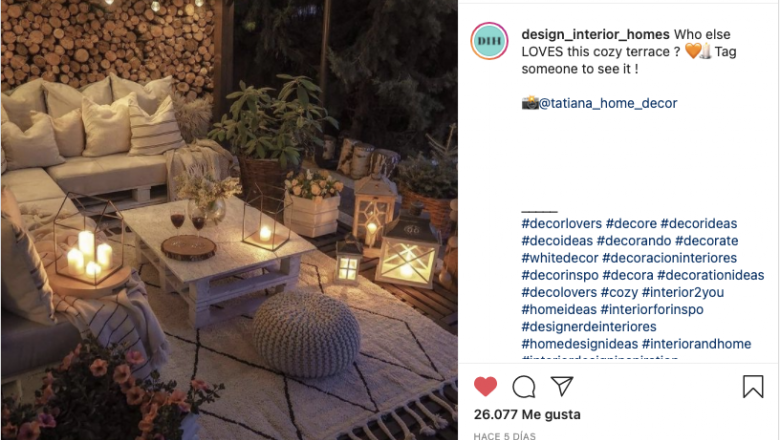
Task: Open the #interior2you hashtag
Action: click(683, 292)
